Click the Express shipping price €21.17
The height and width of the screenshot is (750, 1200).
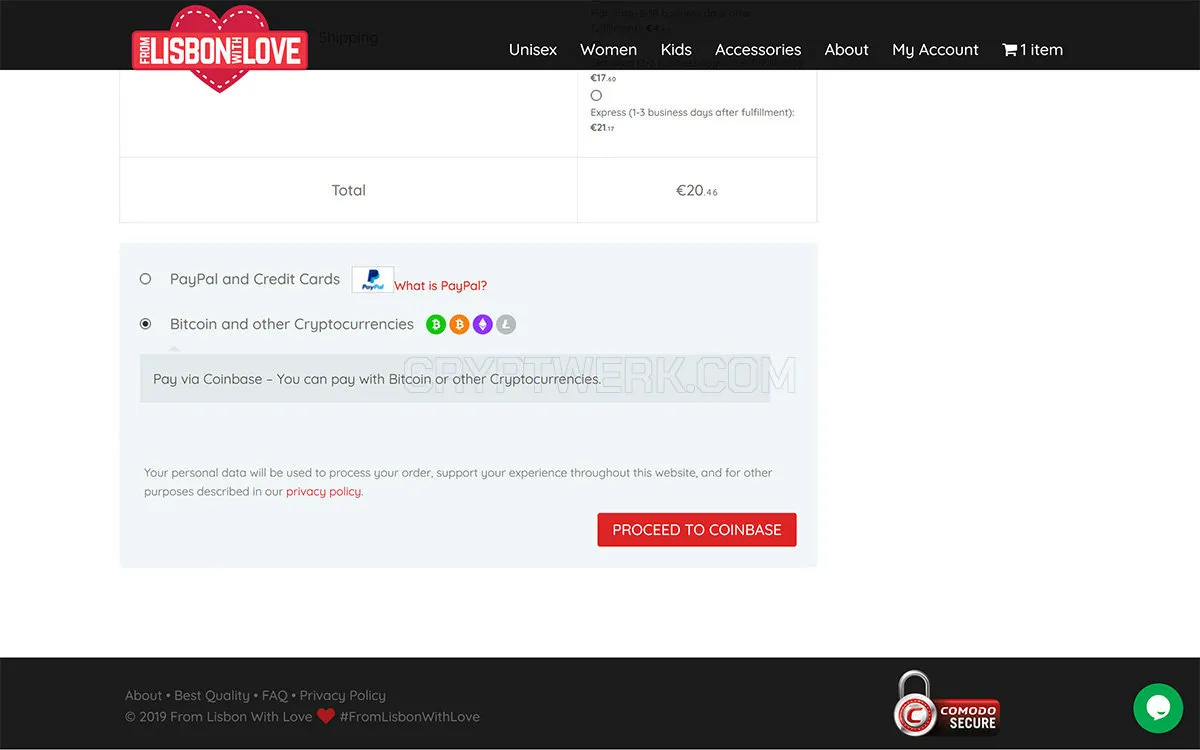tap(603, 128)
